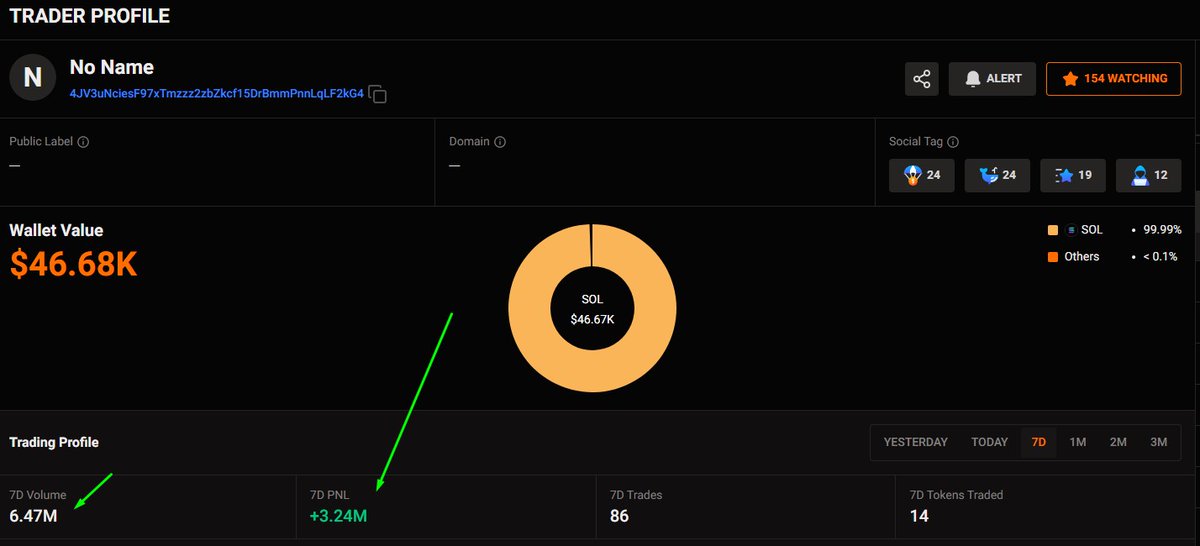Switch trading profile to YESTERDAY
1200x546 pixels.
pos(915,442)
